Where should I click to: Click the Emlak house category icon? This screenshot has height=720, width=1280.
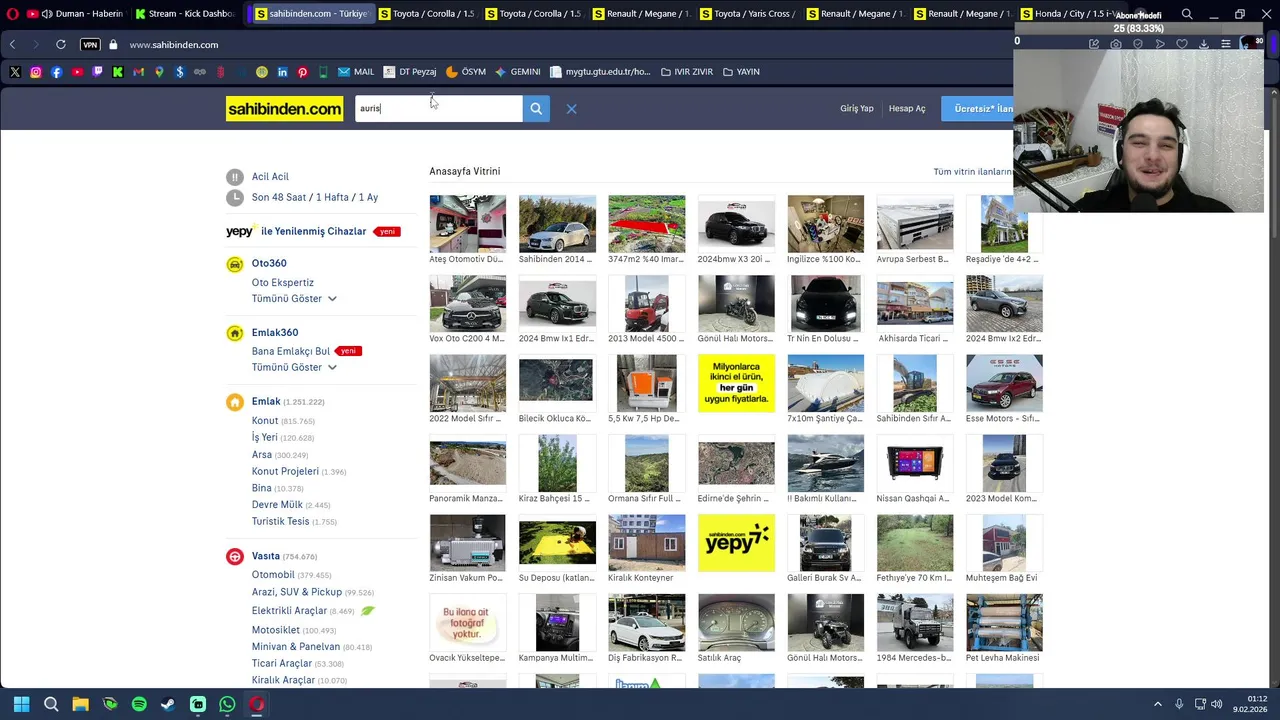pos(235,402)
